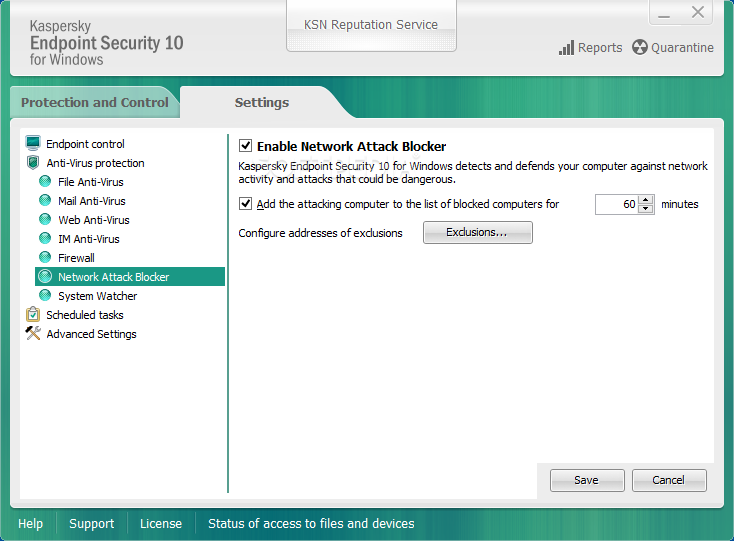Switch to the Protection and Control tab
The width and height of the screenshot is (734, 541).
pyautogui.click(x=95, y=102)
